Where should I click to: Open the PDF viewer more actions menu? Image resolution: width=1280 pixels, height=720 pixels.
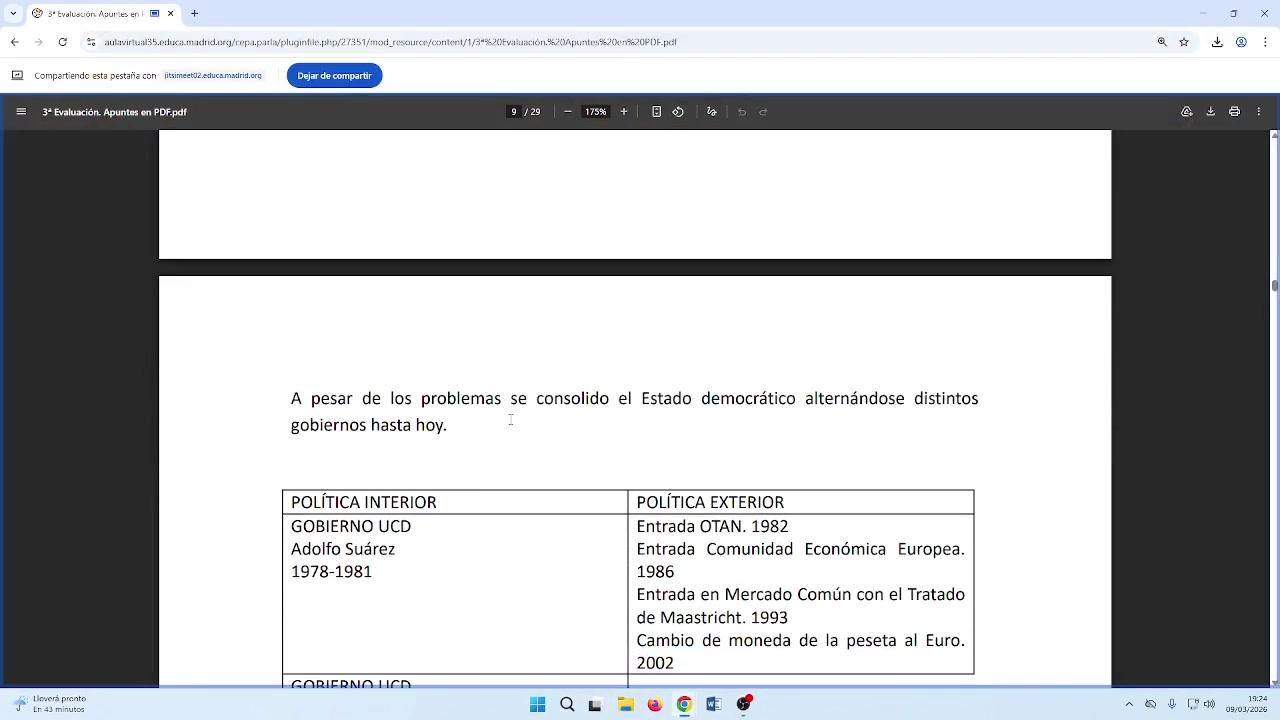pos(1259,112)
